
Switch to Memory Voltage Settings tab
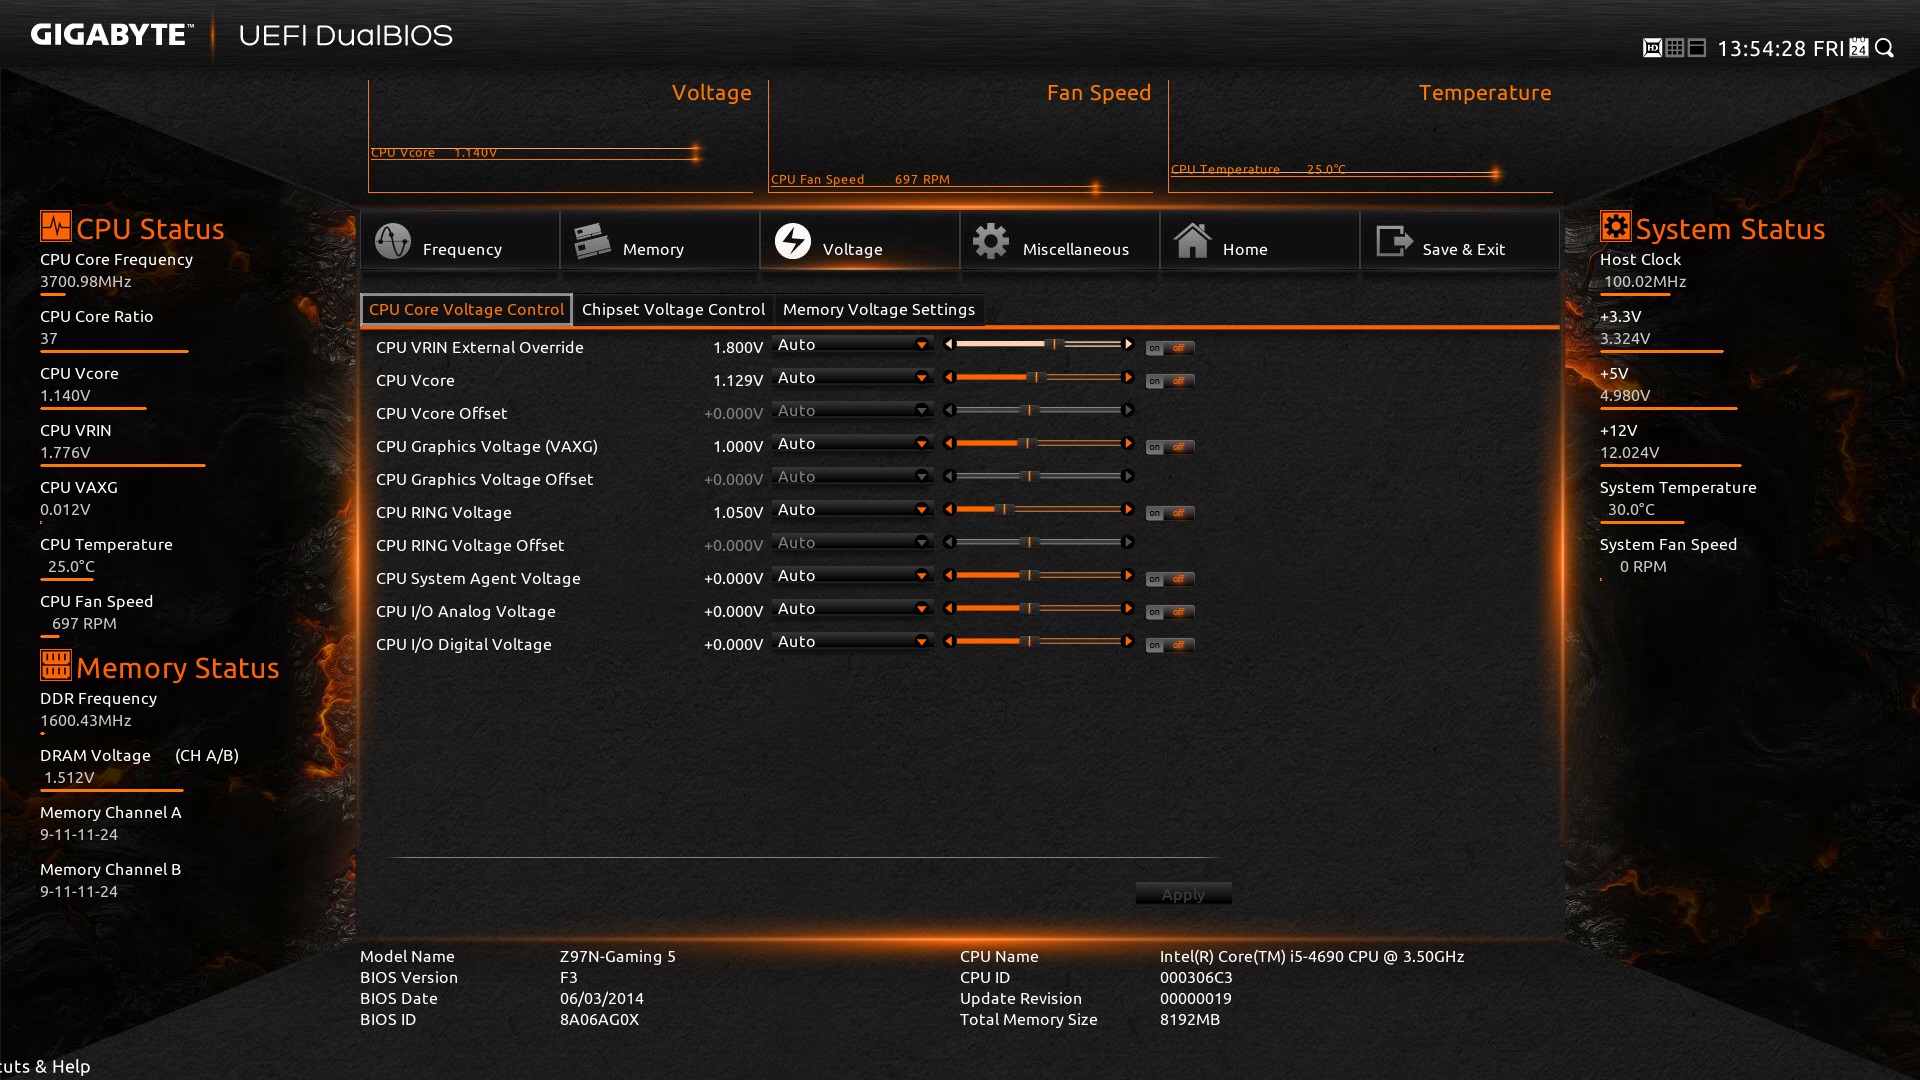tap(879, 309)
